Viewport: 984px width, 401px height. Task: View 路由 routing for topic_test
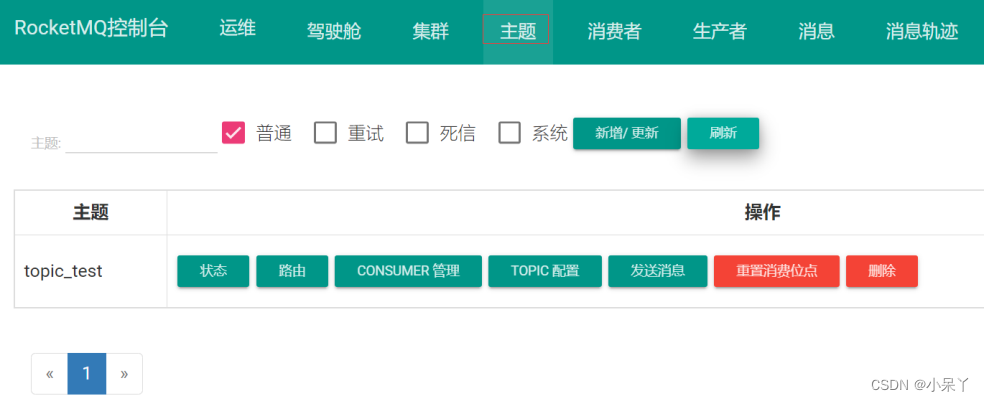[x=292, y=271]
